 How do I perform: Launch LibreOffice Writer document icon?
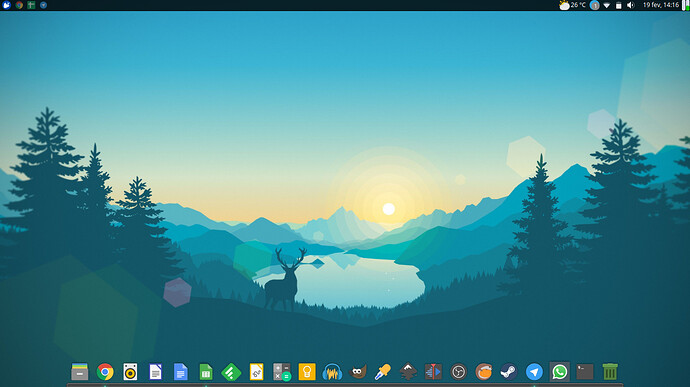tap(155, 372)
